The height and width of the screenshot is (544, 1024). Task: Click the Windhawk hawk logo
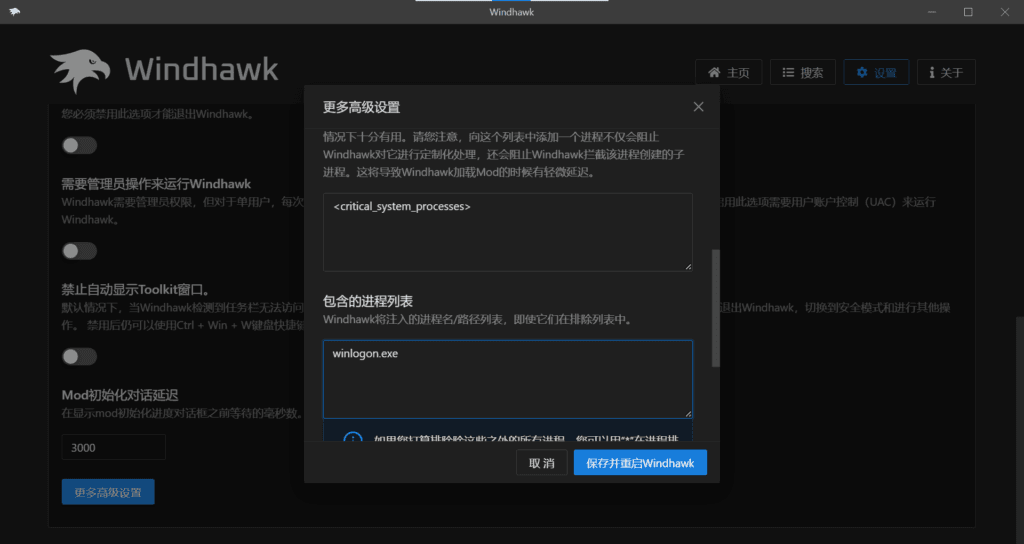[80, 71]
